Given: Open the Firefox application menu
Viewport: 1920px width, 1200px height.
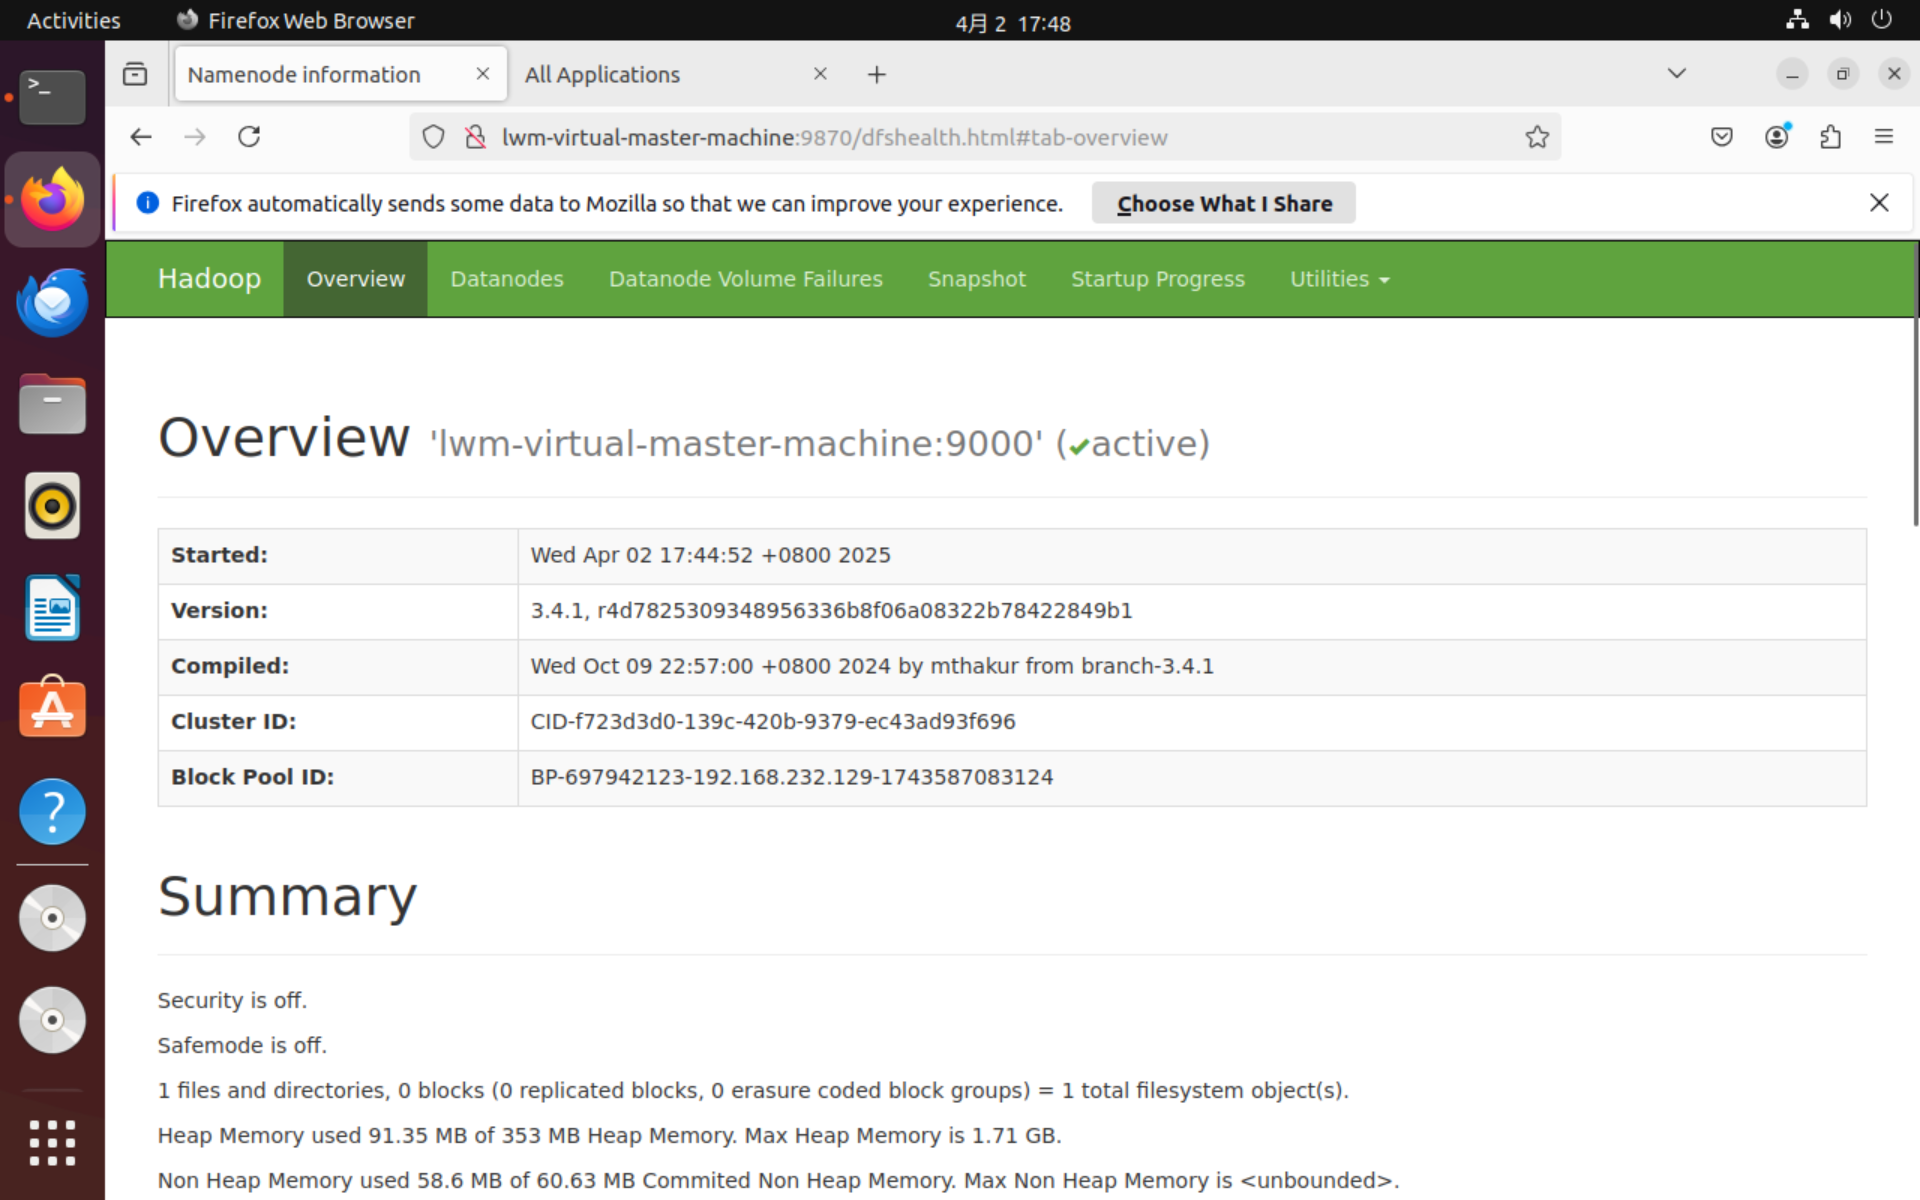Looking at the screenshot, I should point(1884,137).
